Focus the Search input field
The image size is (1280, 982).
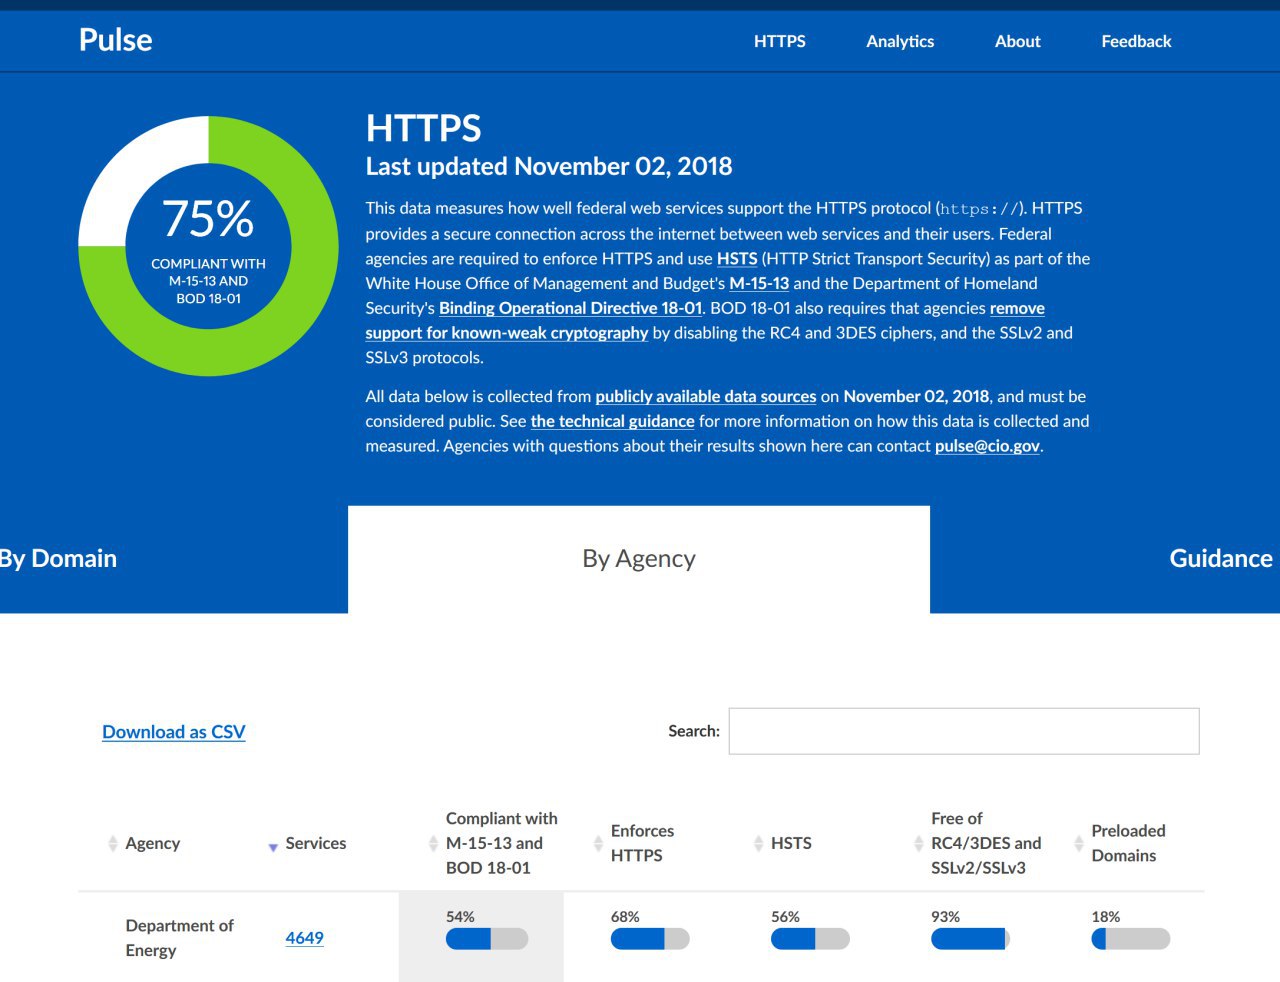point(964,731)
